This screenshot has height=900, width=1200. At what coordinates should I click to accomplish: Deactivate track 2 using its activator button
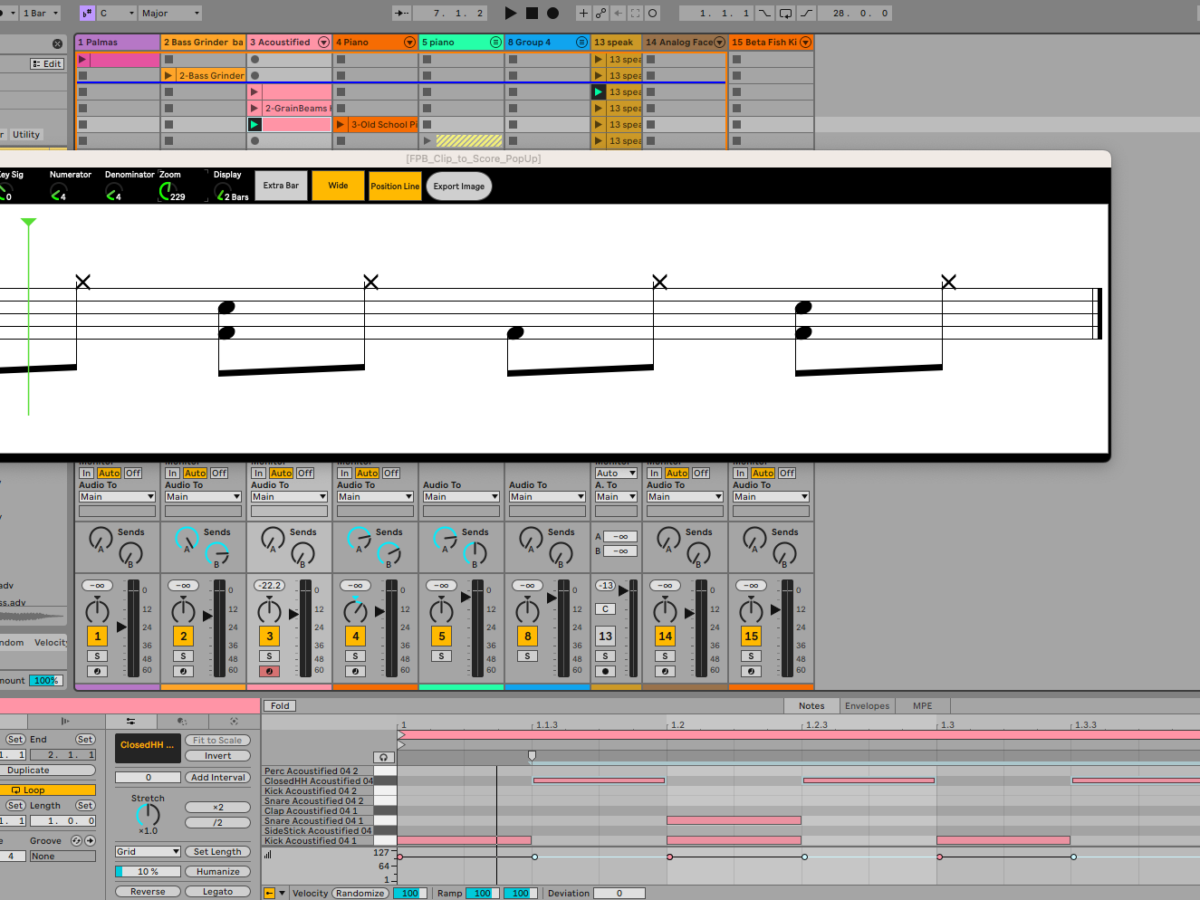[182, 636]
